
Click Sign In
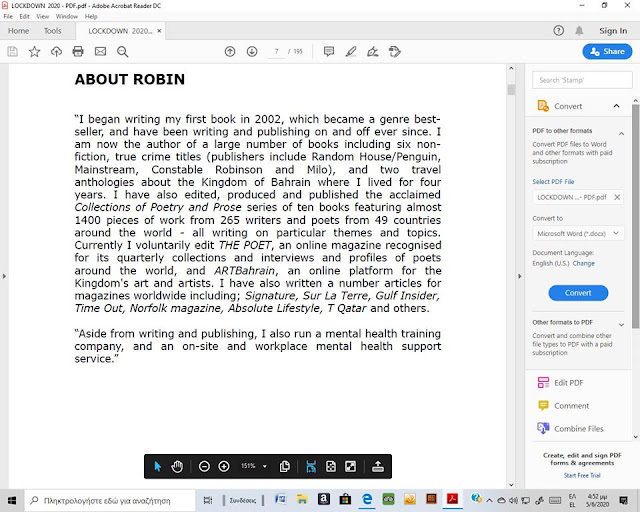tap(613, 31)
